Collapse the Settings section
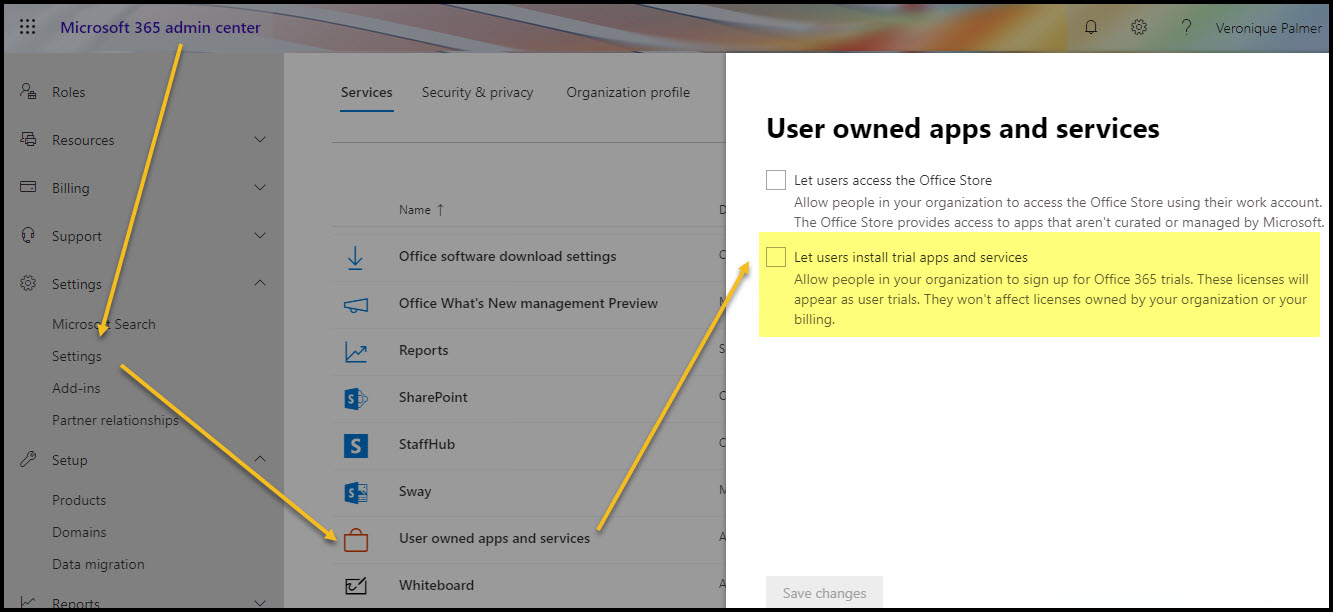Image resolution: width=1333 pixels, height=612 pixels. click(259, 283)
